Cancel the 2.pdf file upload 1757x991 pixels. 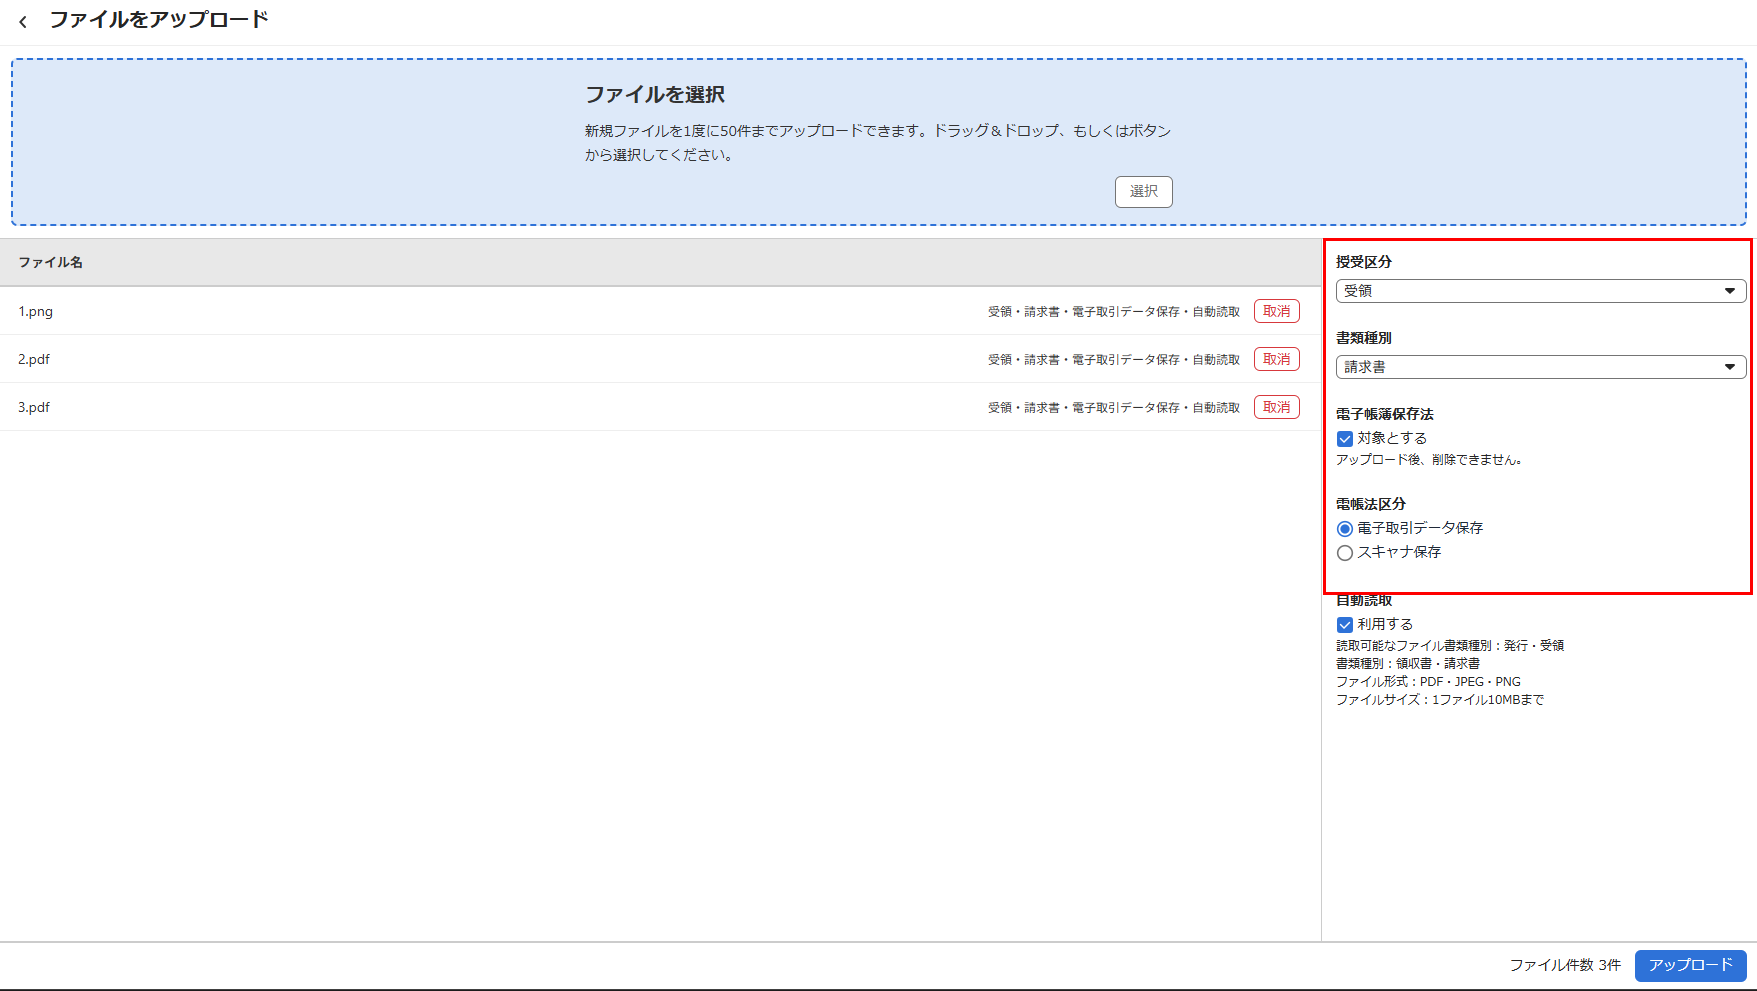1276,359
